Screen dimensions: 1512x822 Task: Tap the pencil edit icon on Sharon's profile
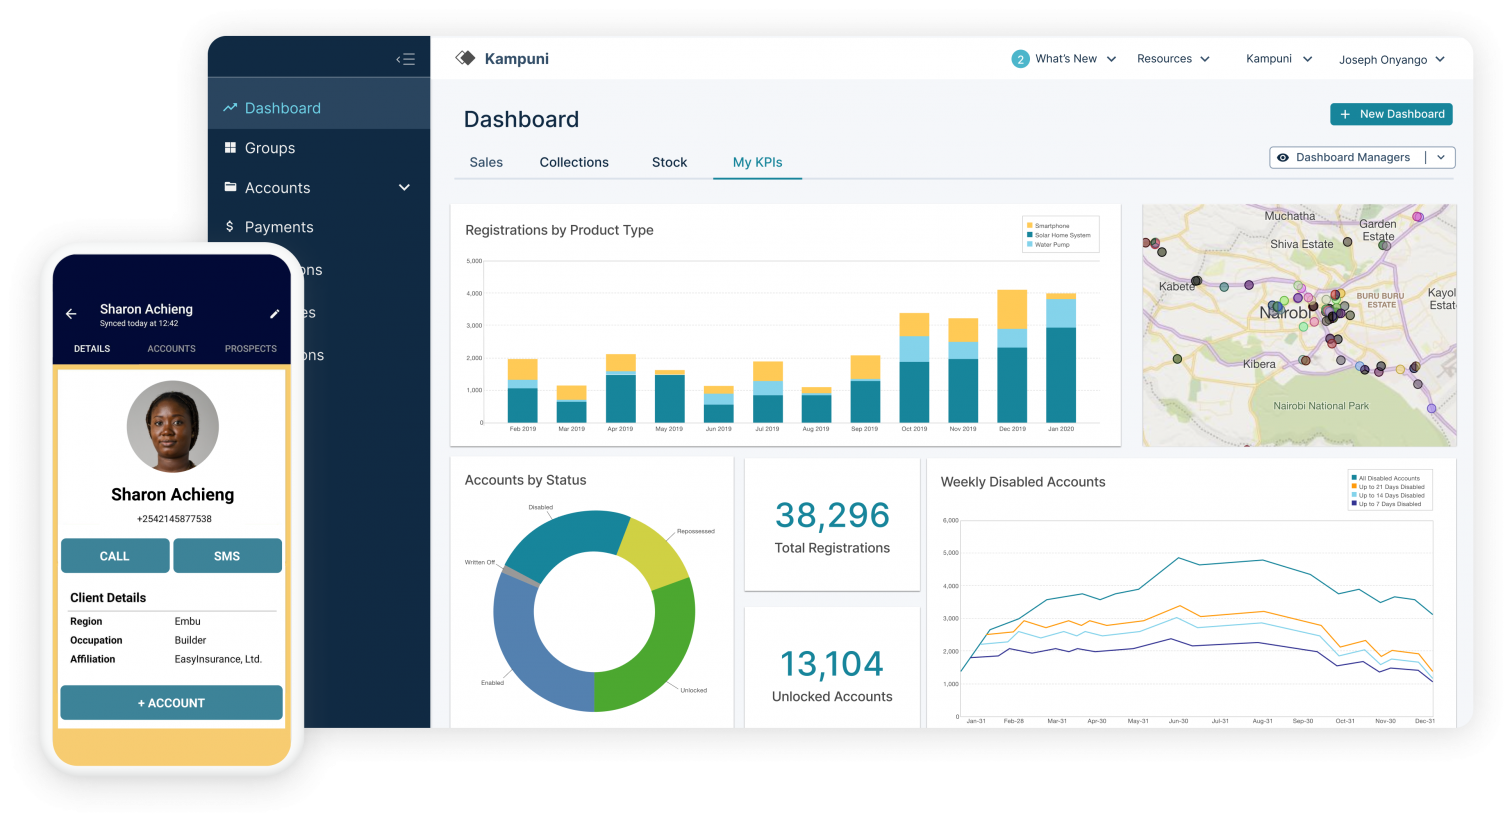coord(274,313)
